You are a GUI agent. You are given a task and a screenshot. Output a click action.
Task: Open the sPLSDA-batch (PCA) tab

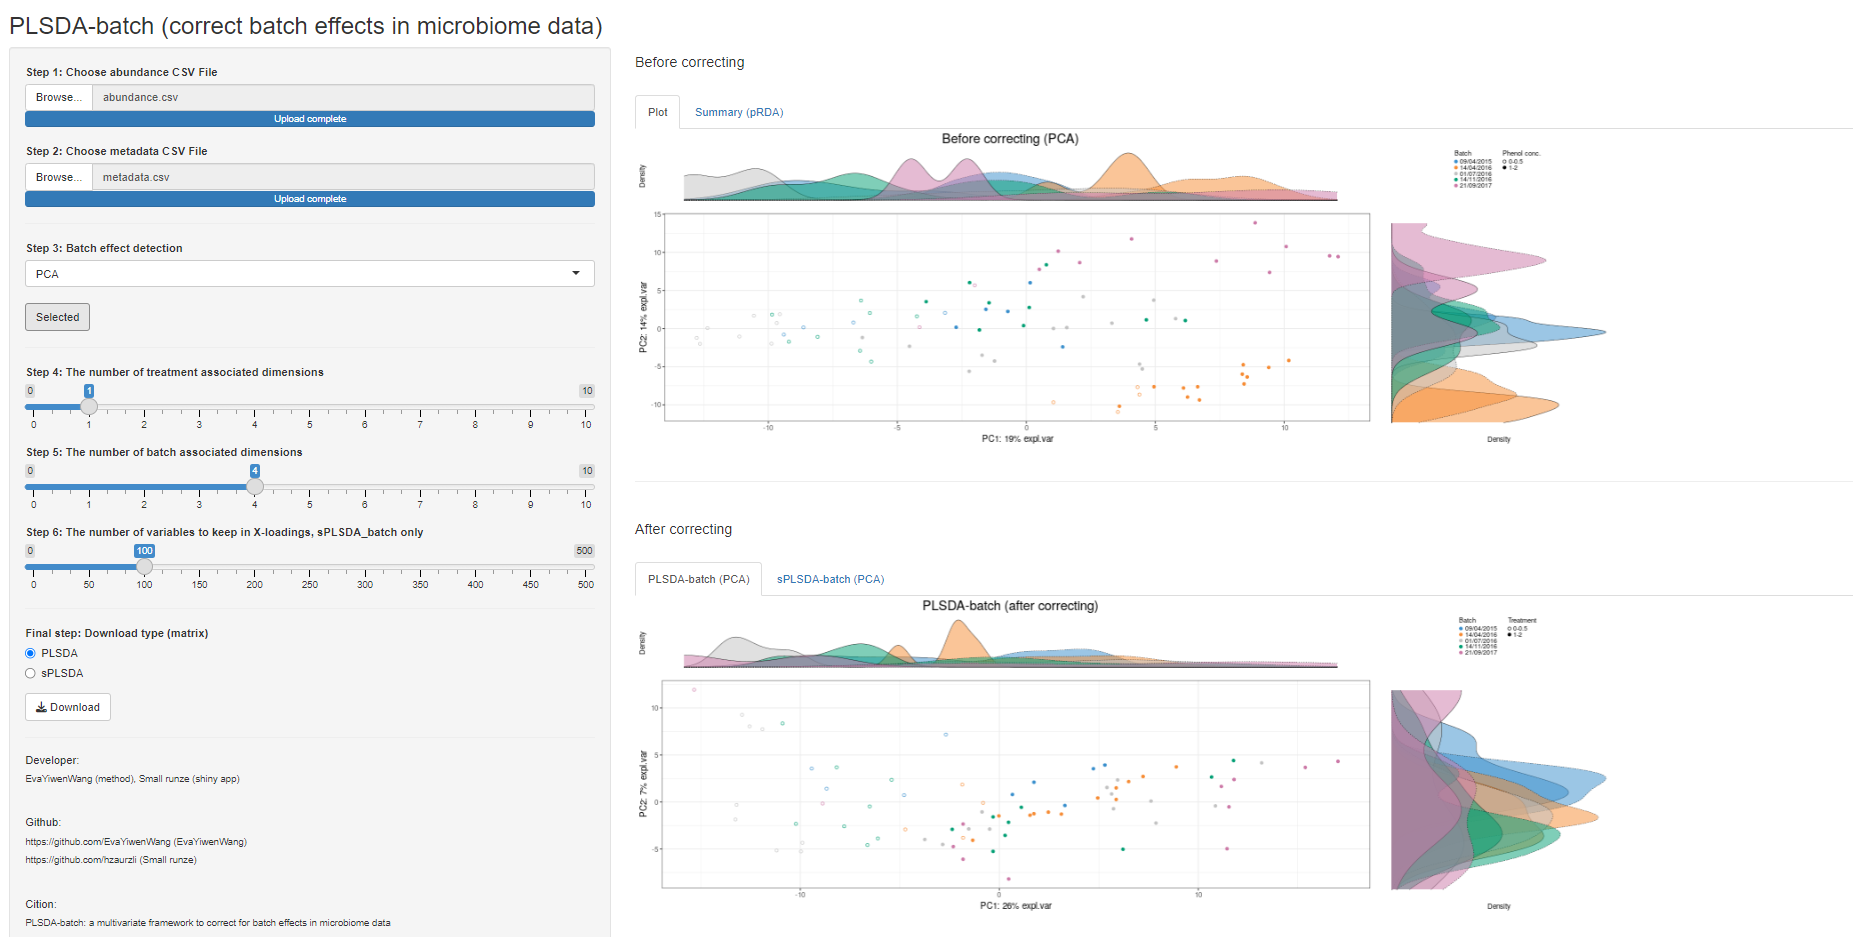point(830,579)
